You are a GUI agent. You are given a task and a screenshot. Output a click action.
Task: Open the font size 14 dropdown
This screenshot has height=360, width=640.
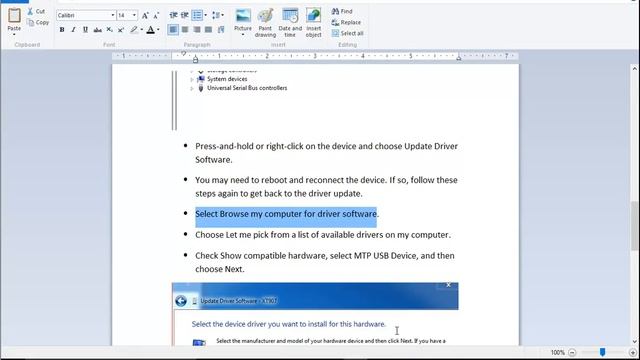[134, 16]
